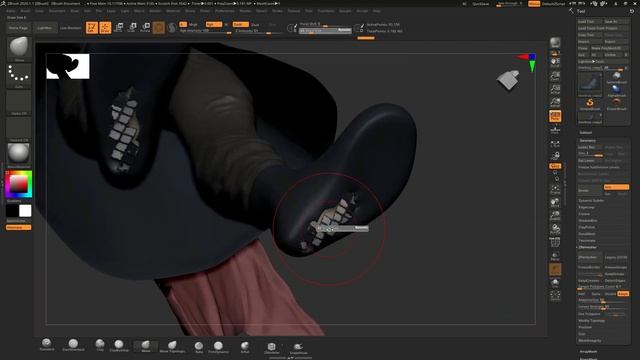Open the Document menu
Image resolution: width=640 pixels, height=360 pixels.
tap(57, 11)
